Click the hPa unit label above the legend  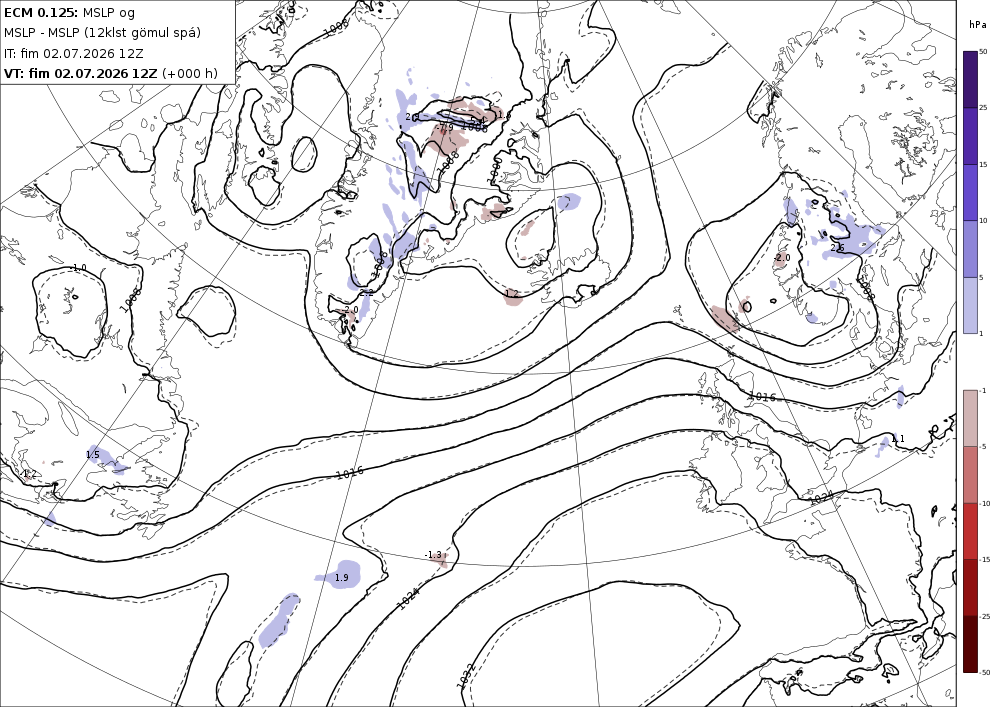coord(977,25)
